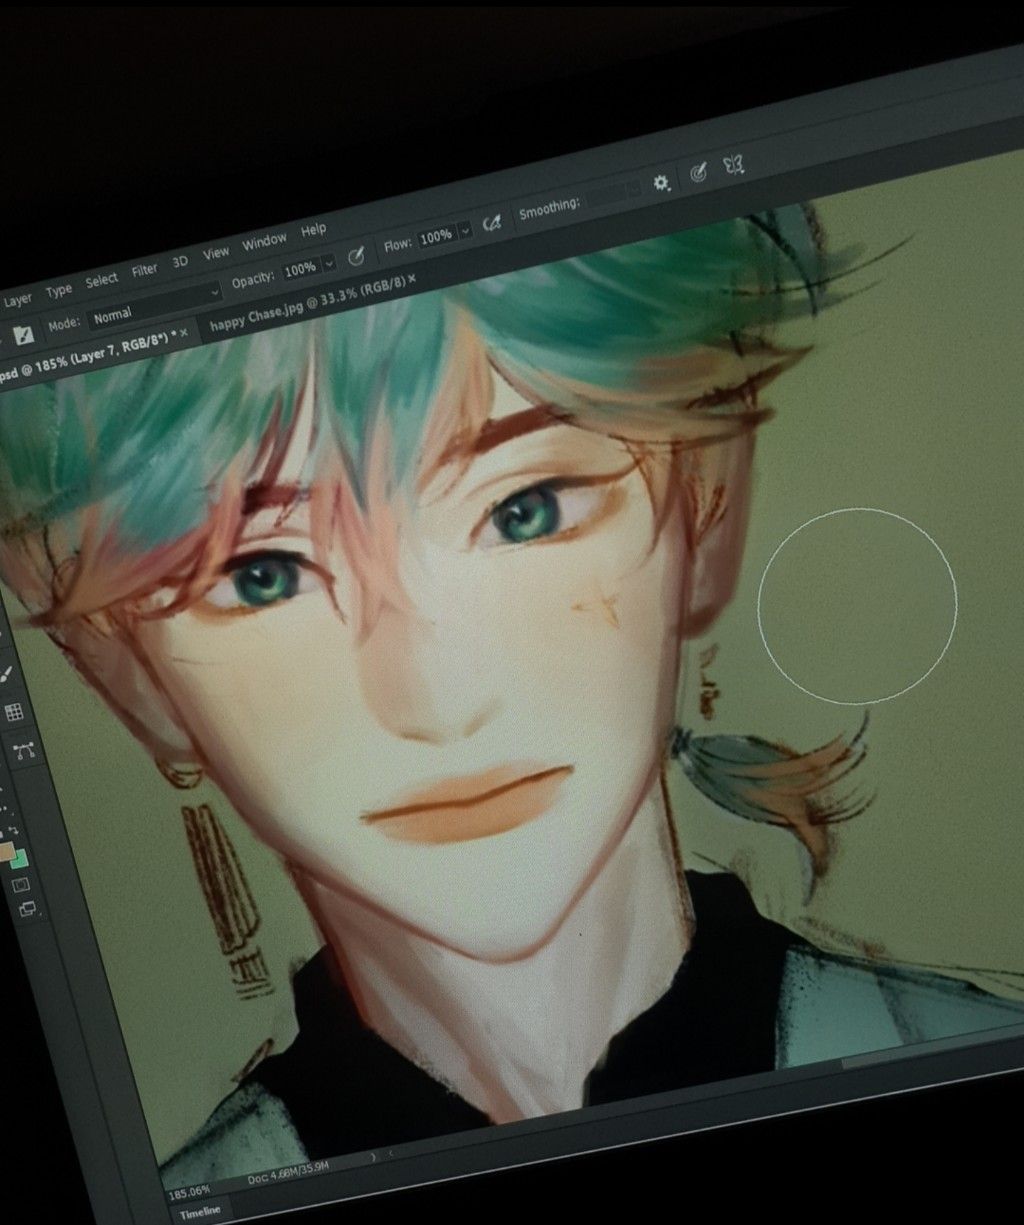This screenshot has height=1225, width=1024.
Task: Close the happy Chase.jpg tab
Action: click(x=411, y=277)
